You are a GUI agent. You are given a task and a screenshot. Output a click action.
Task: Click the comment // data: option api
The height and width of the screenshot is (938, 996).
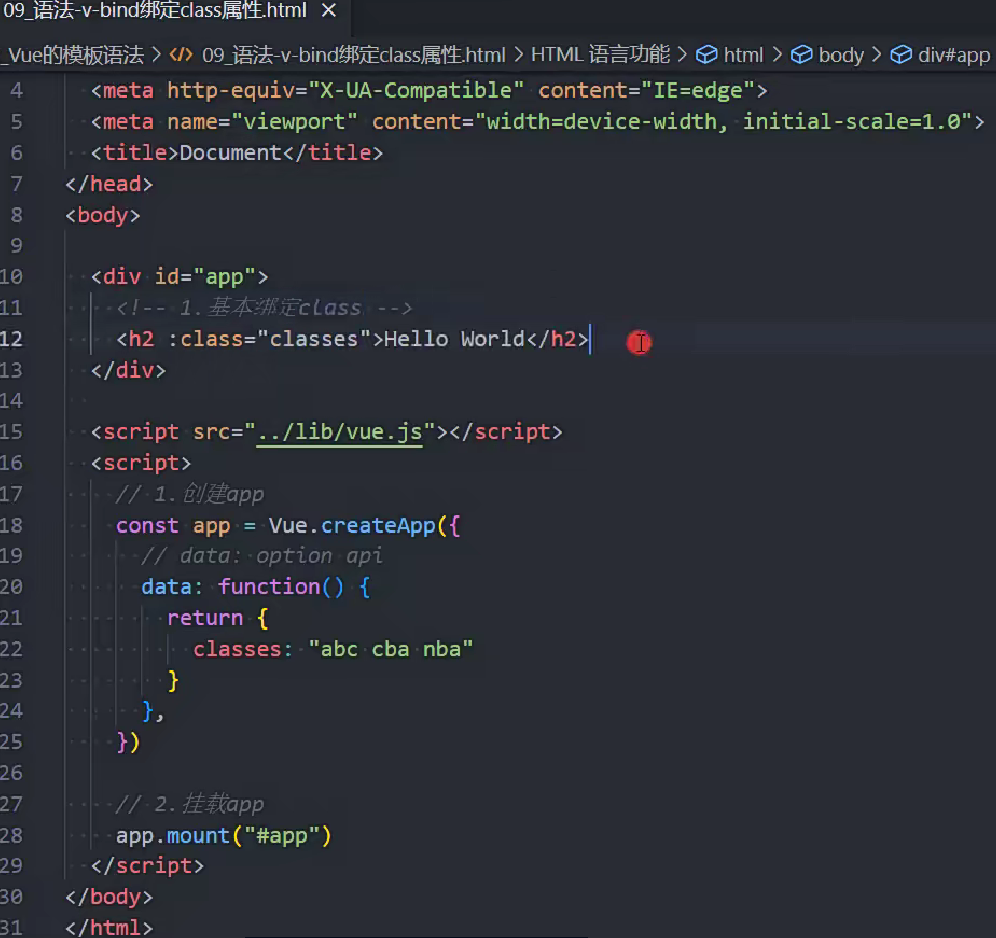coord(262,556)
